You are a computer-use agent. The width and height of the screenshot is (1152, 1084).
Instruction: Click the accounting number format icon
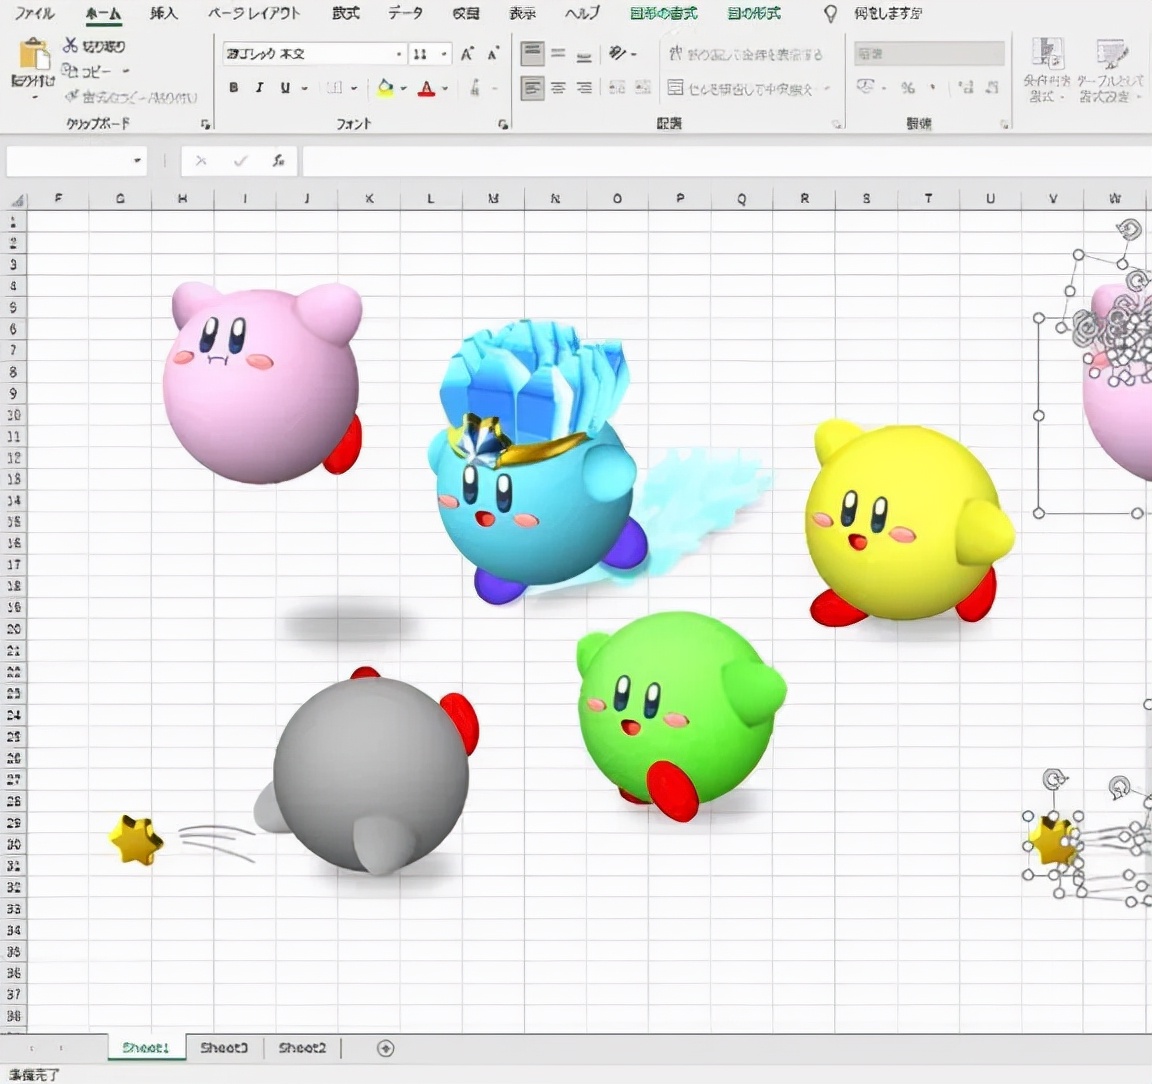coord(865,87)
